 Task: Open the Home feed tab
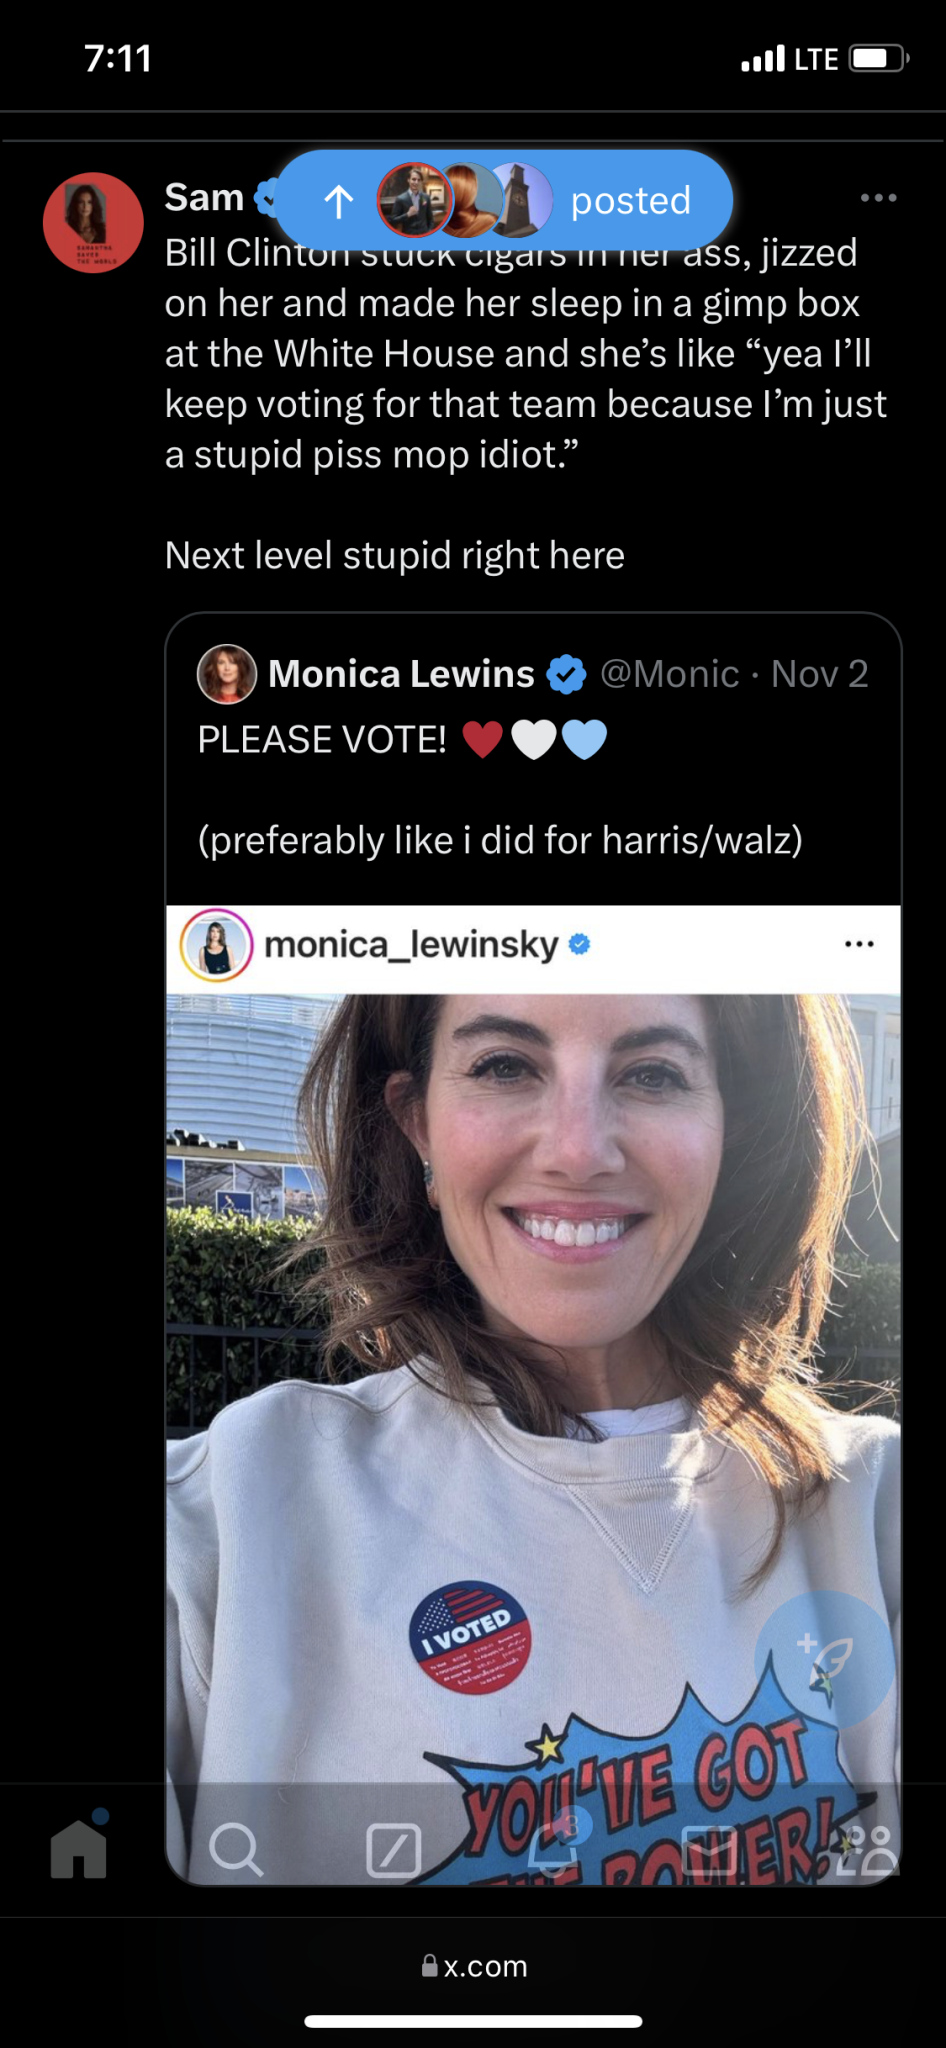79,1848
